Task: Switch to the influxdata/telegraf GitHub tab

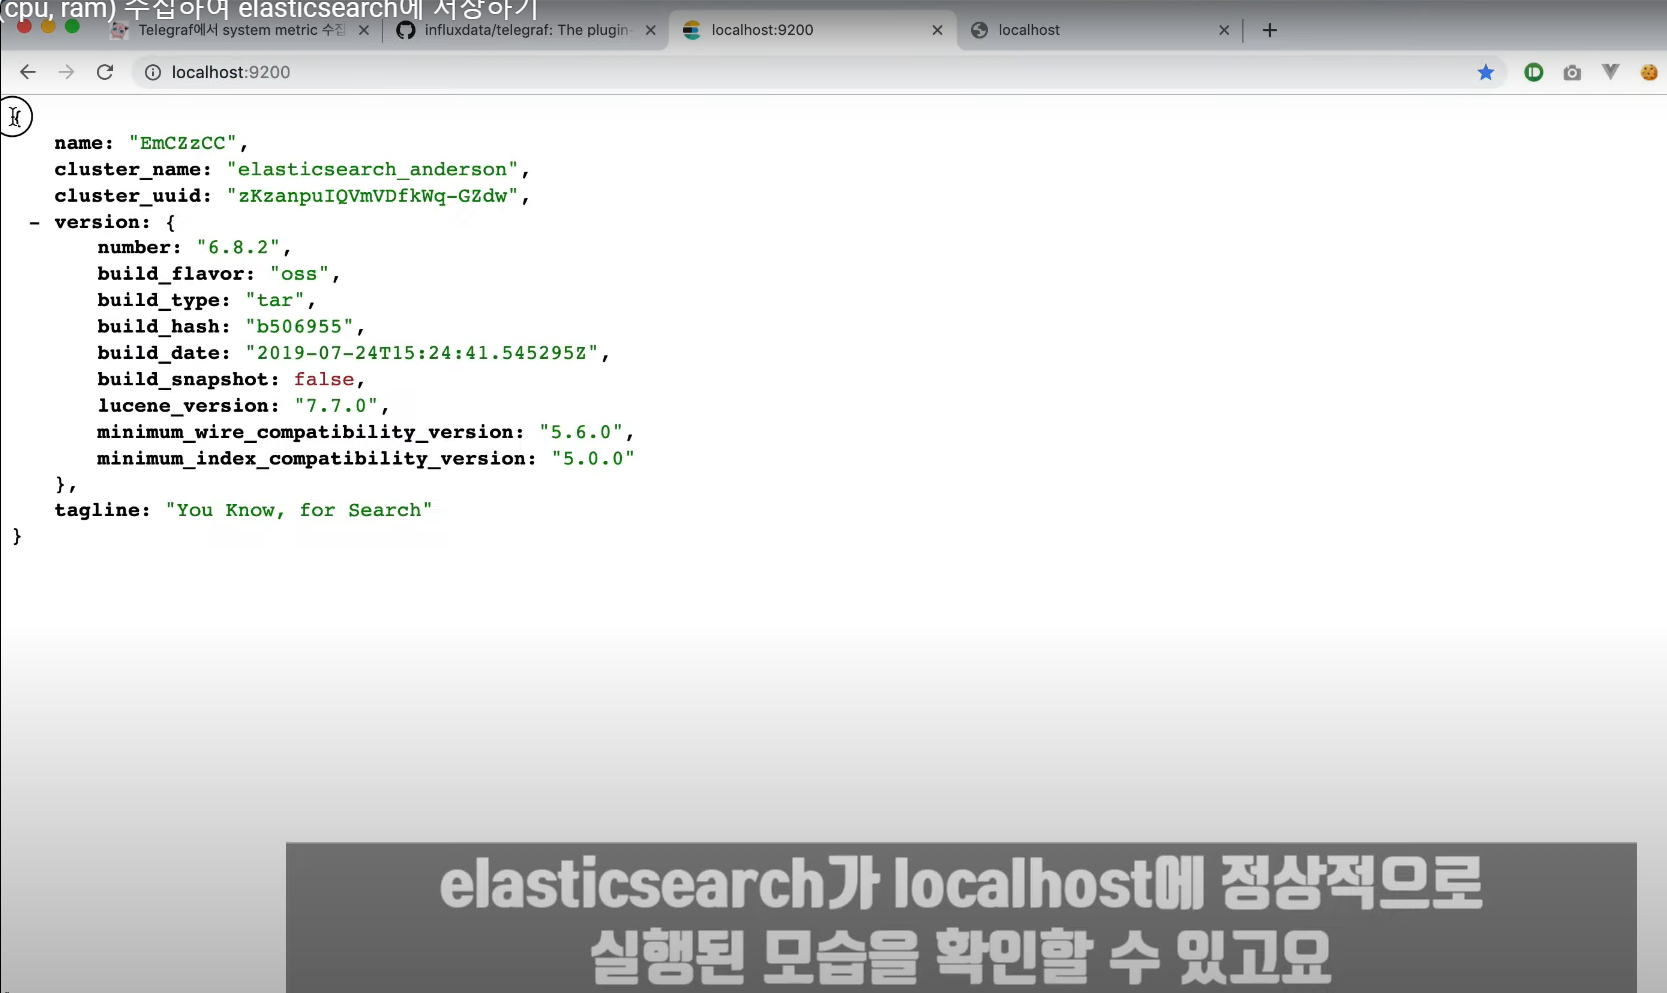Action: coord(526,30)
